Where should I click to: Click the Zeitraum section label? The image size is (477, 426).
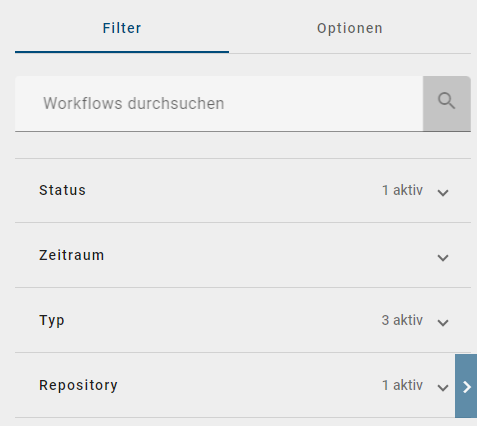72,255
